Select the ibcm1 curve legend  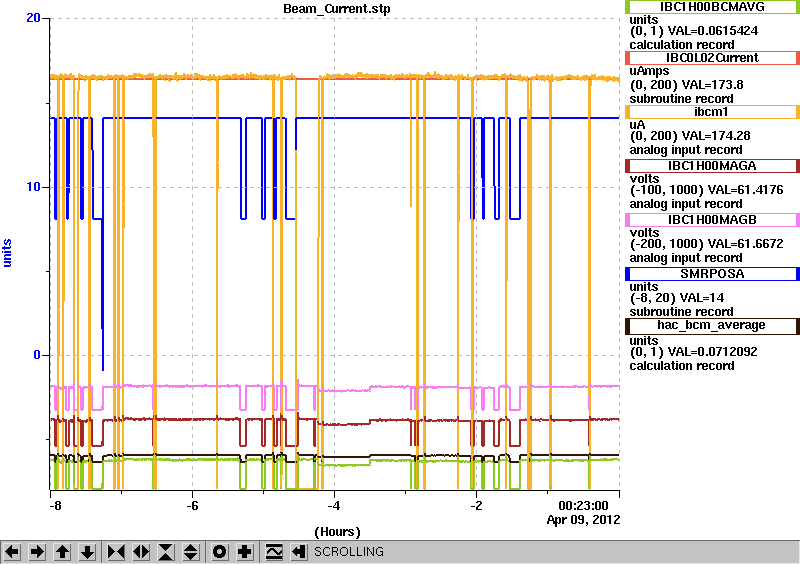tap(712, 112)
